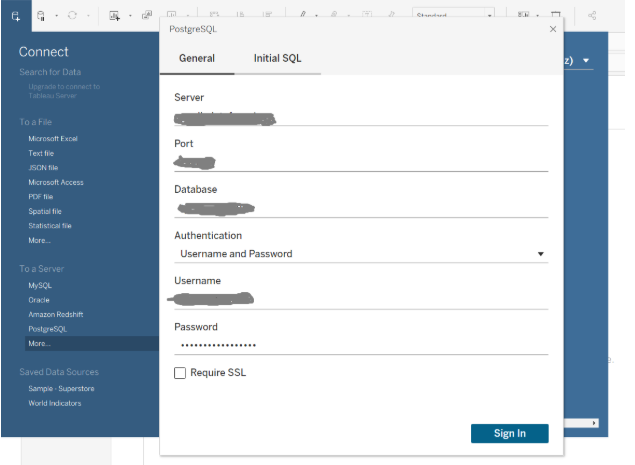Select Oracle server connector
Image resolution: width=635 pixels, height=465 pixels.
(x=39, y=300)
